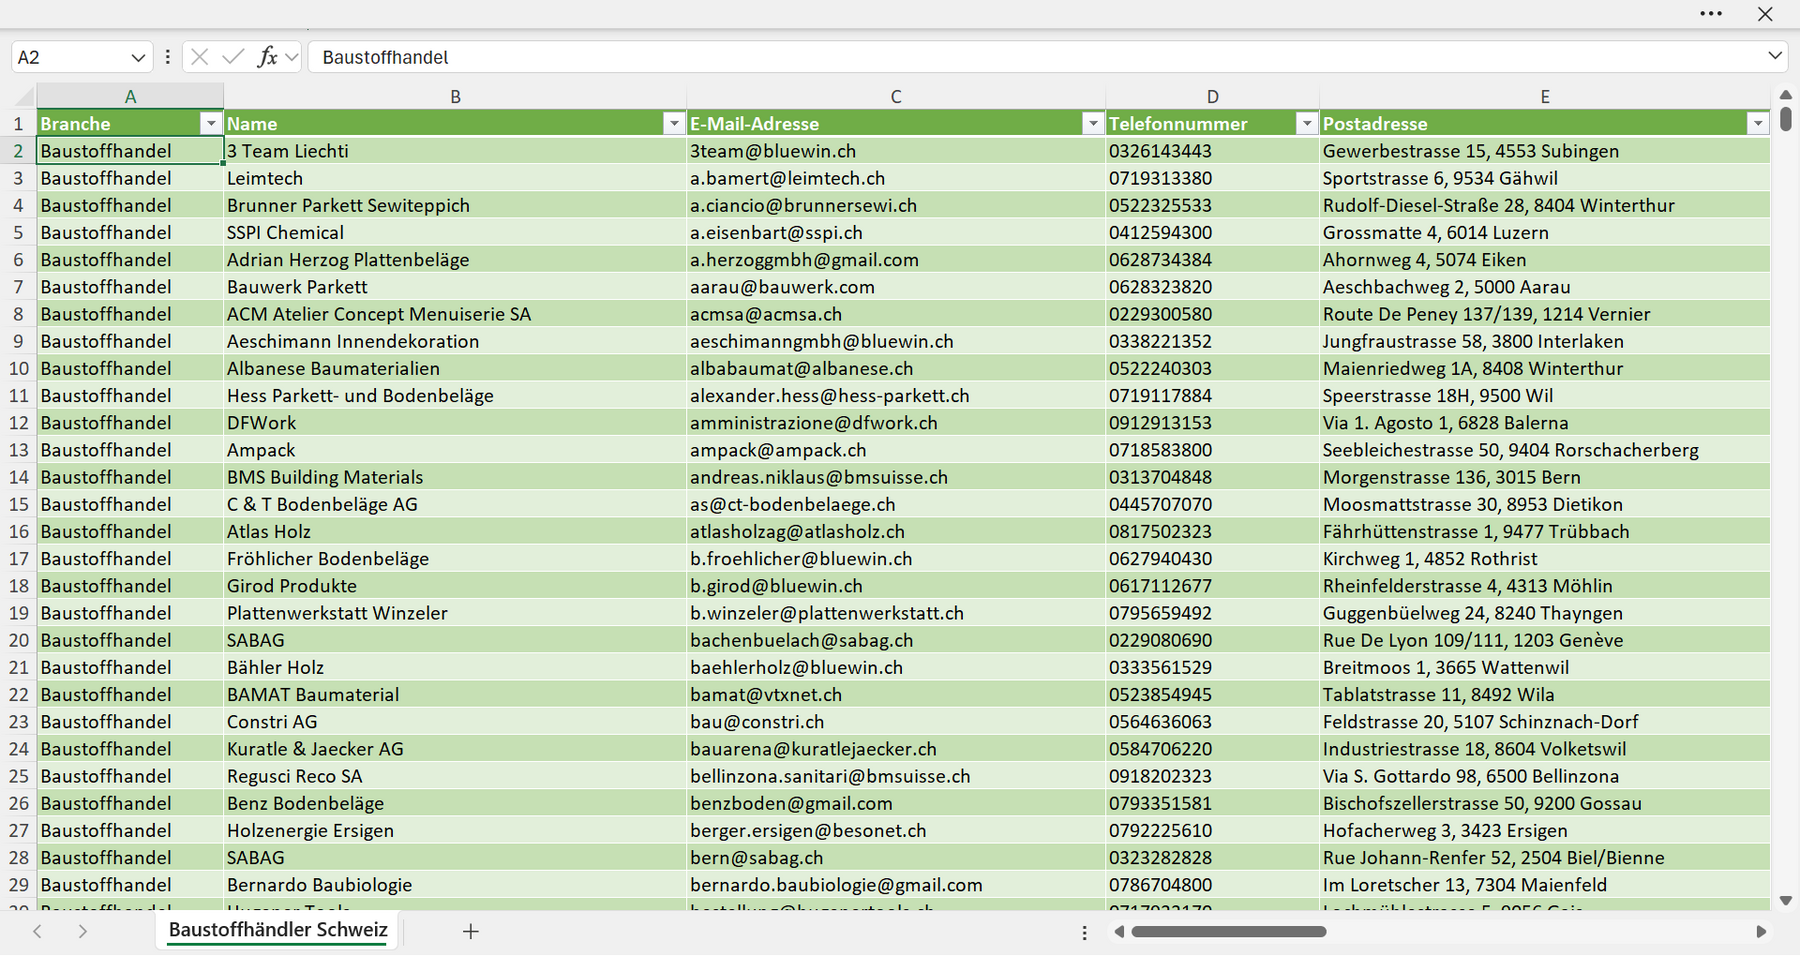The height and width of the screenshot is (956, 1800).
Task: Click the phone number 0617112677
Action: pyautogui.click(x=1160, y=586)
